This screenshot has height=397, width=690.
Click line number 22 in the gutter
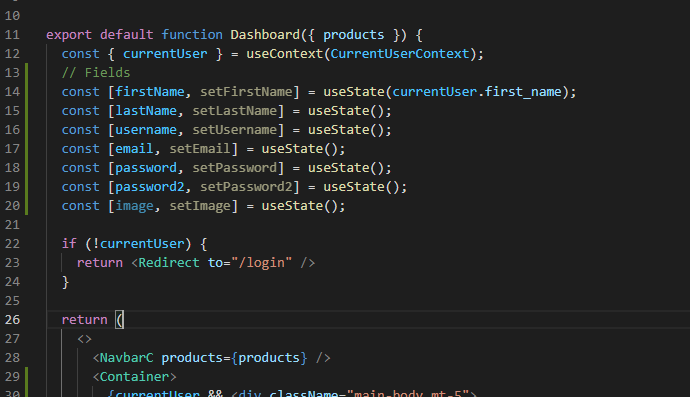(12, 244)
